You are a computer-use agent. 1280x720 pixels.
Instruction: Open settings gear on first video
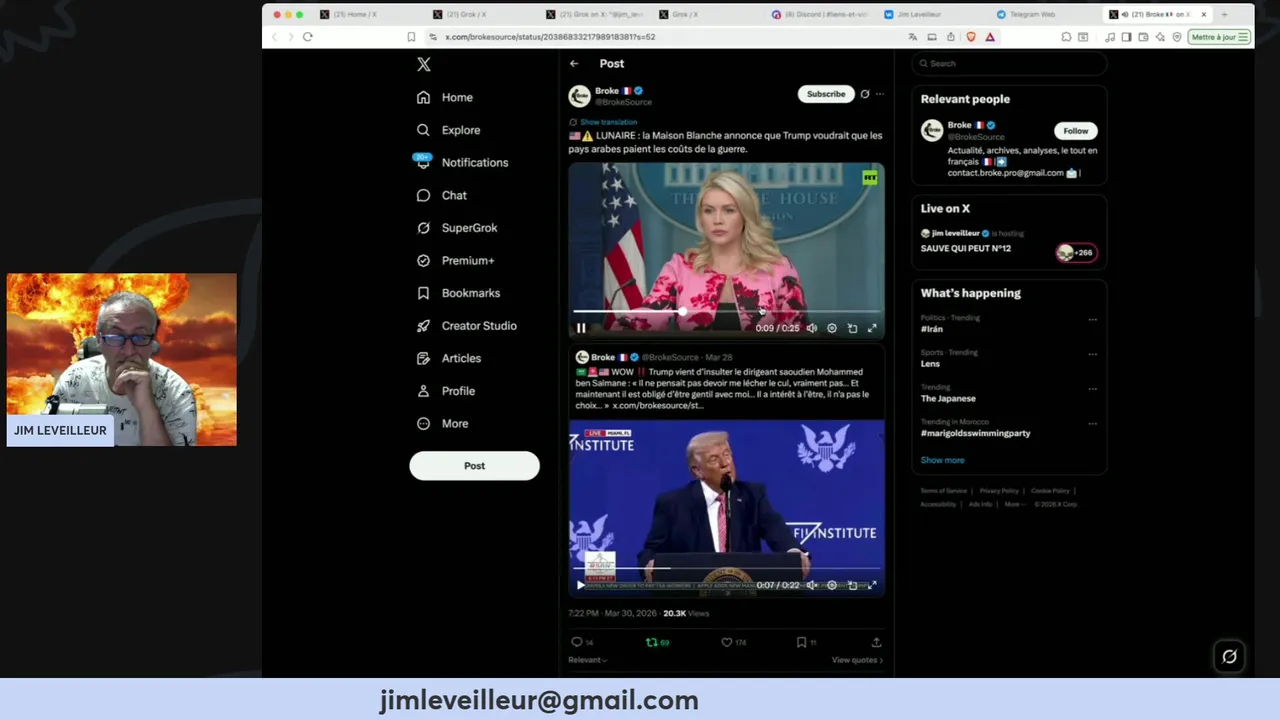point(832,328)
